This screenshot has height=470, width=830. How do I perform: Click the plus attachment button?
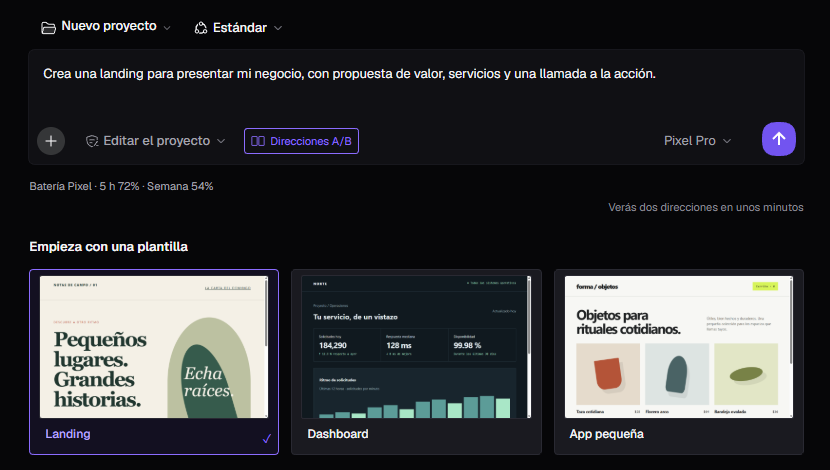coord(51,141)
